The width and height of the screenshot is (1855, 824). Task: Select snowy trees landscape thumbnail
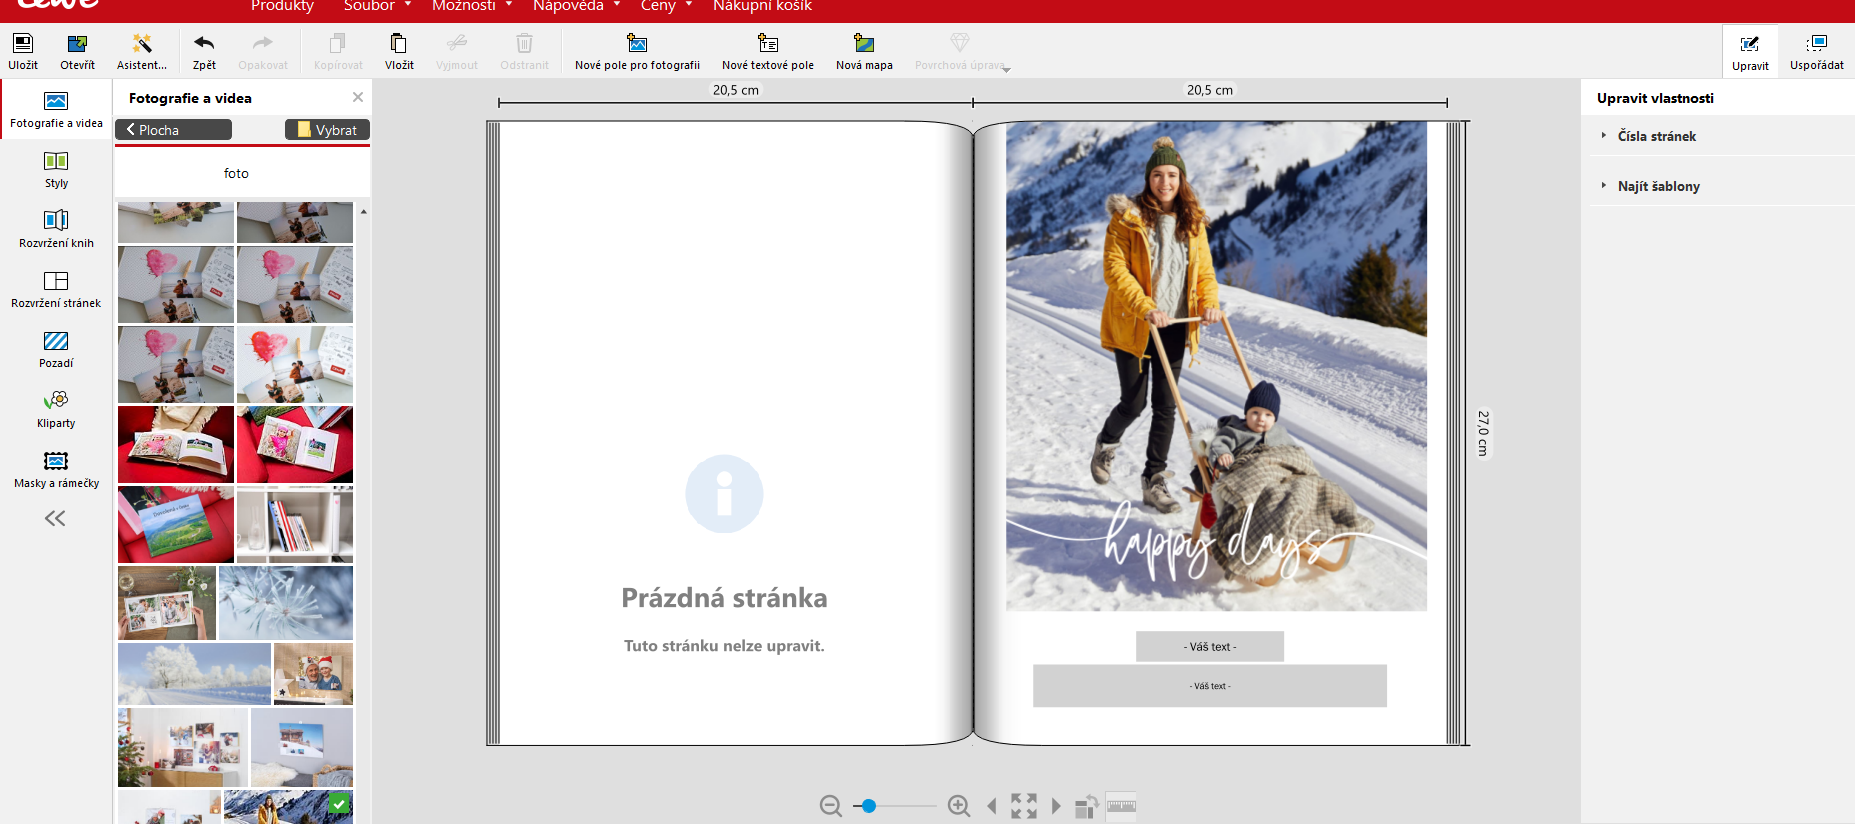tap(194, 674)
